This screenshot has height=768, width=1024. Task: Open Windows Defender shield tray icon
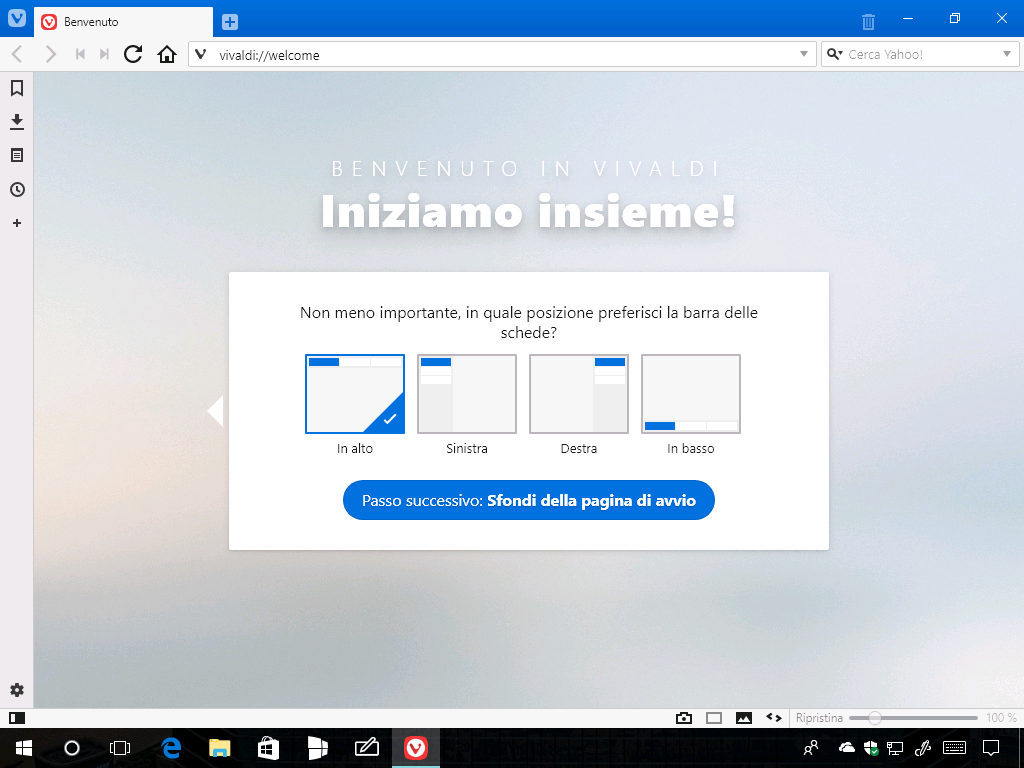pos(871,747)
